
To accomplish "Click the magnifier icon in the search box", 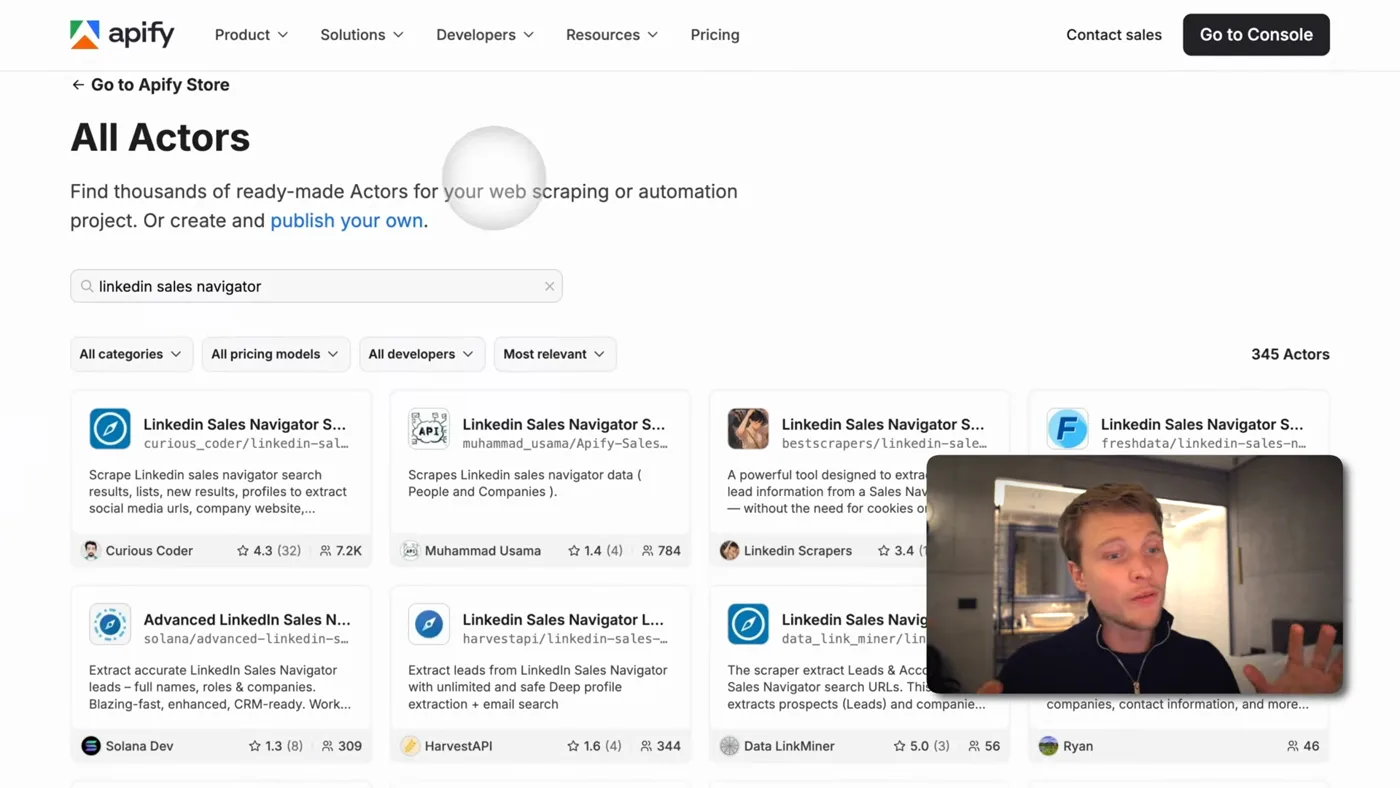I will (x=87, y=286).
